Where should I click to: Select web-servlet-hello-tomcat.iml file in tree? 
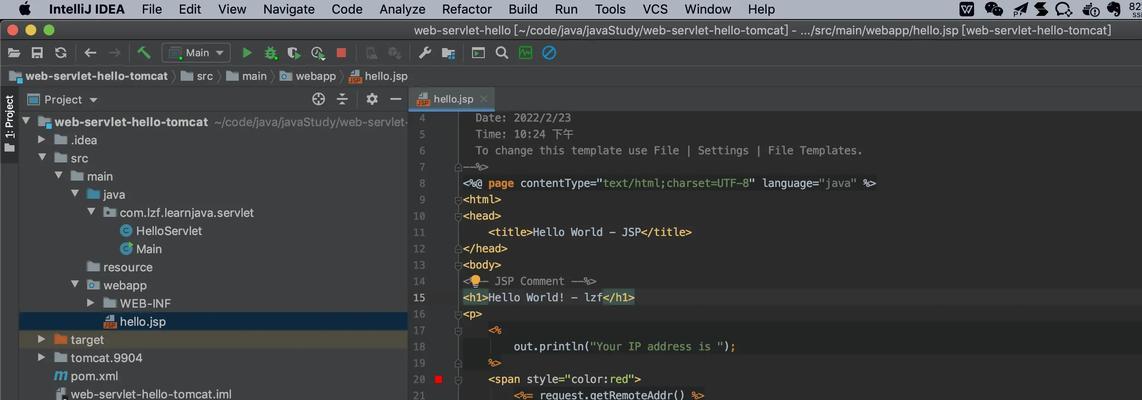pyautogui.click(x=143, y=394)
